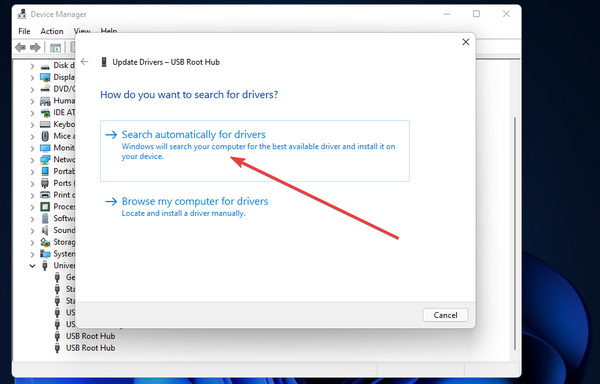Expand the Sound category
Screen dimensions: 600x384
click(x=33, y=231)
